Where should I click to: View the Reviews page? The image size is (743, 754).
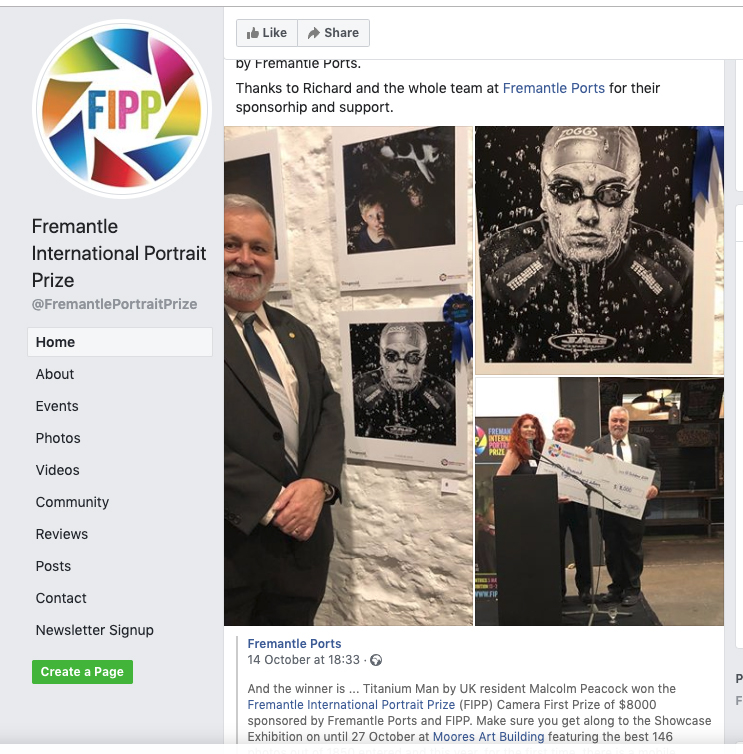[x=62, y=534]
